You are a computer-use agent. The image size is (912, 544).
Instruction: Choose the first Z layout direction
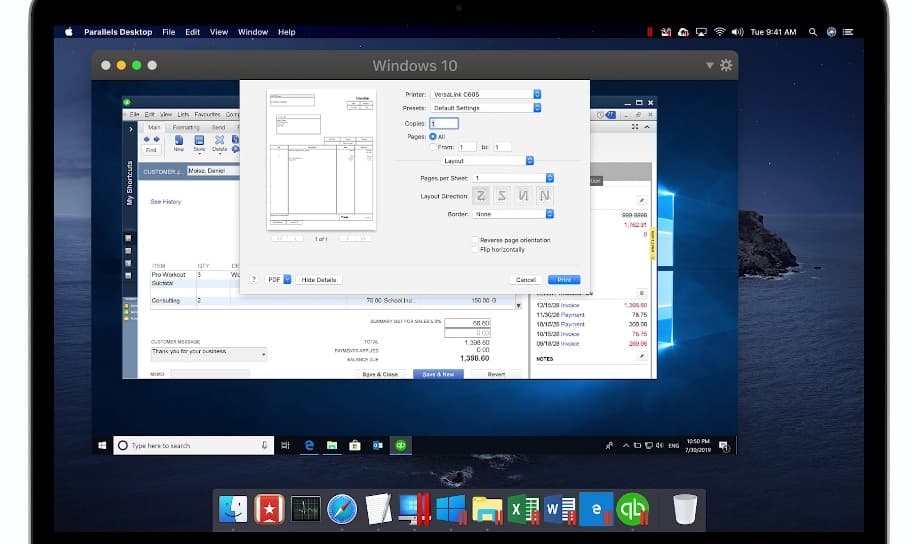tap(481, 196)
